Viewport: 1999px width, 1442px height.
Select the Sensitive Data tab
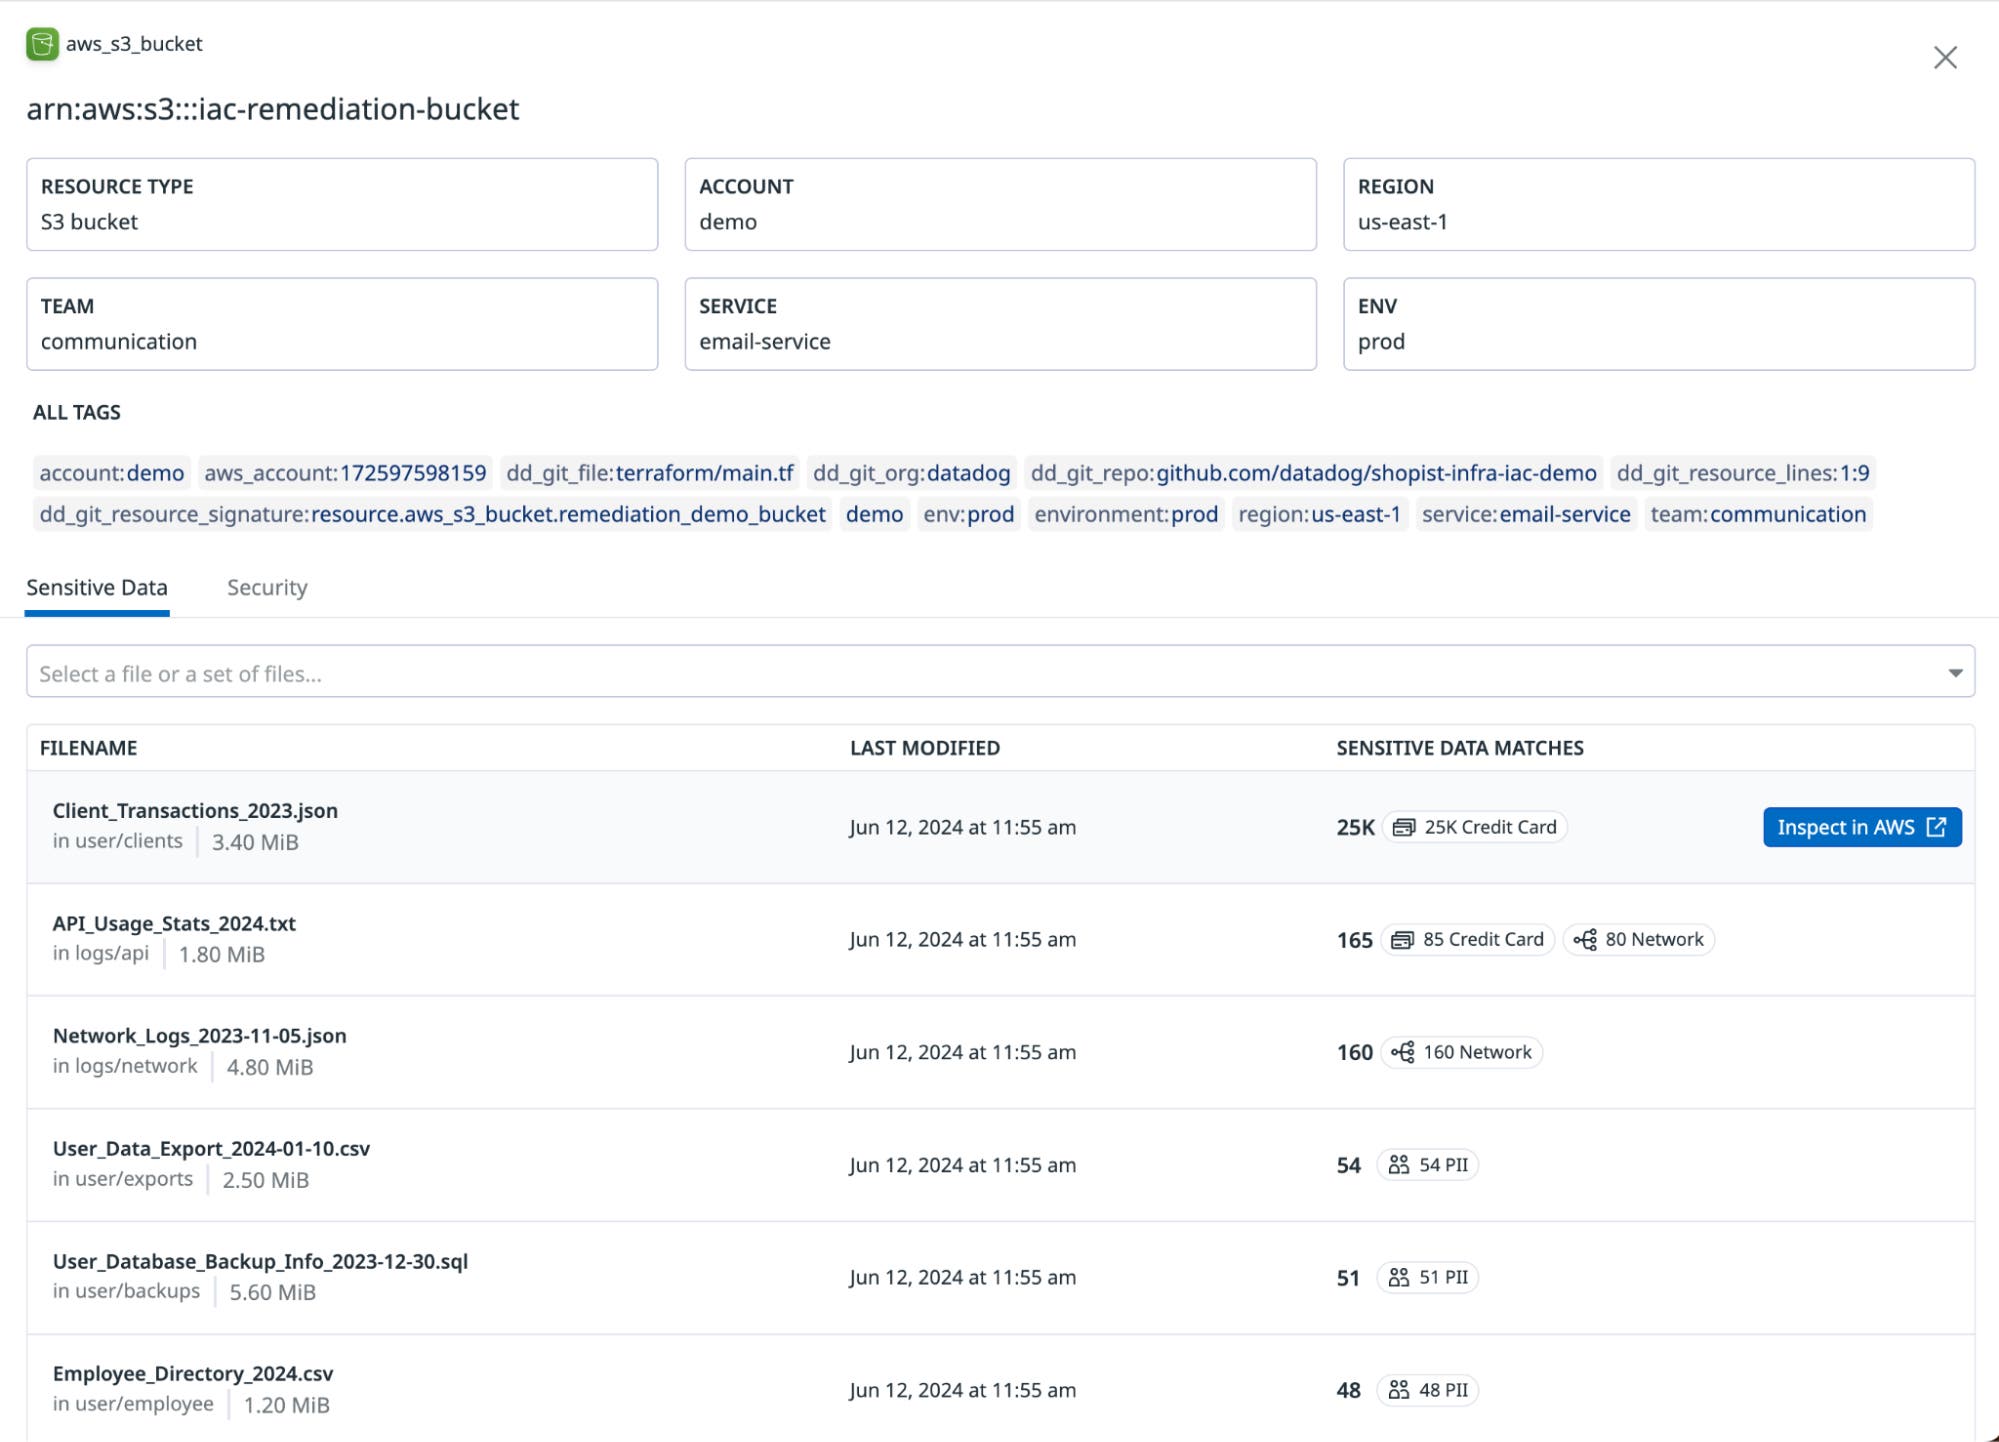[x=97, y=588]
